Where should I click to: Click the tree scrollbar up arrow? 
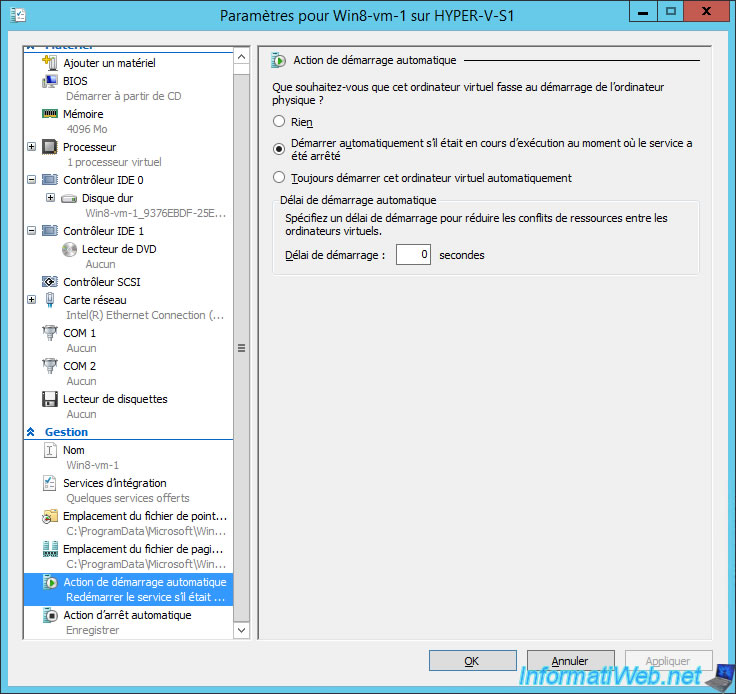[x=241, y=57]
